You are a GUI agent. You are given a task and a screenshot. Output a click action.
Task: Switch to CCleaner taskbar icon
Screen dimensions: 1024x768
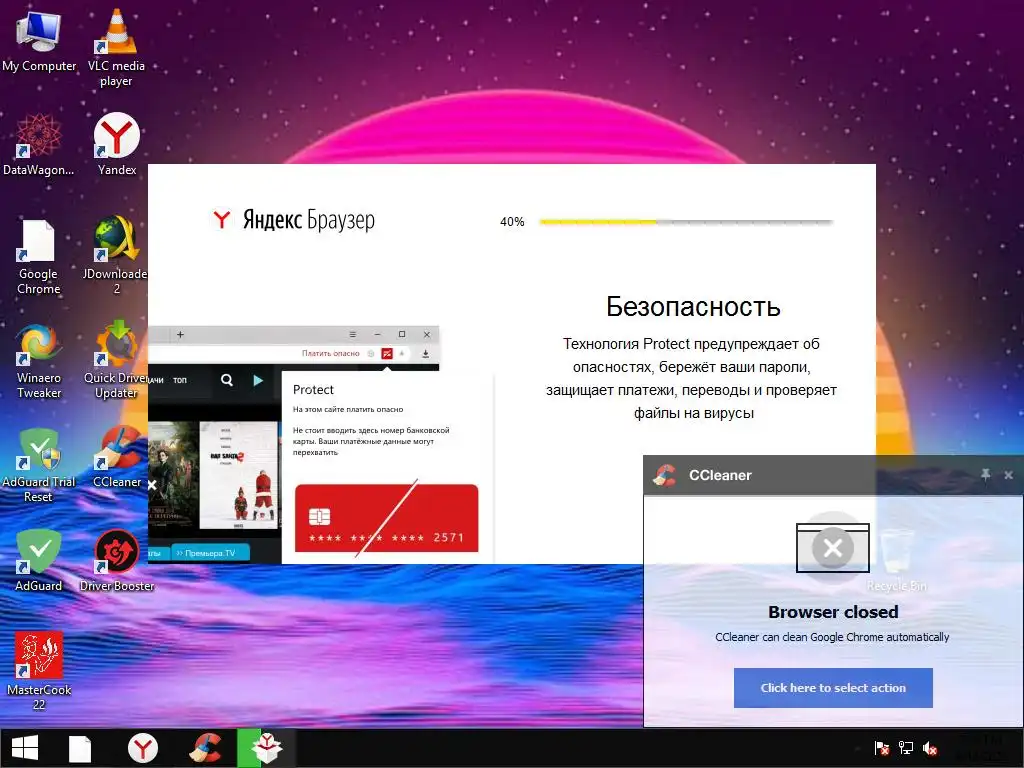(x=205, y=748)
